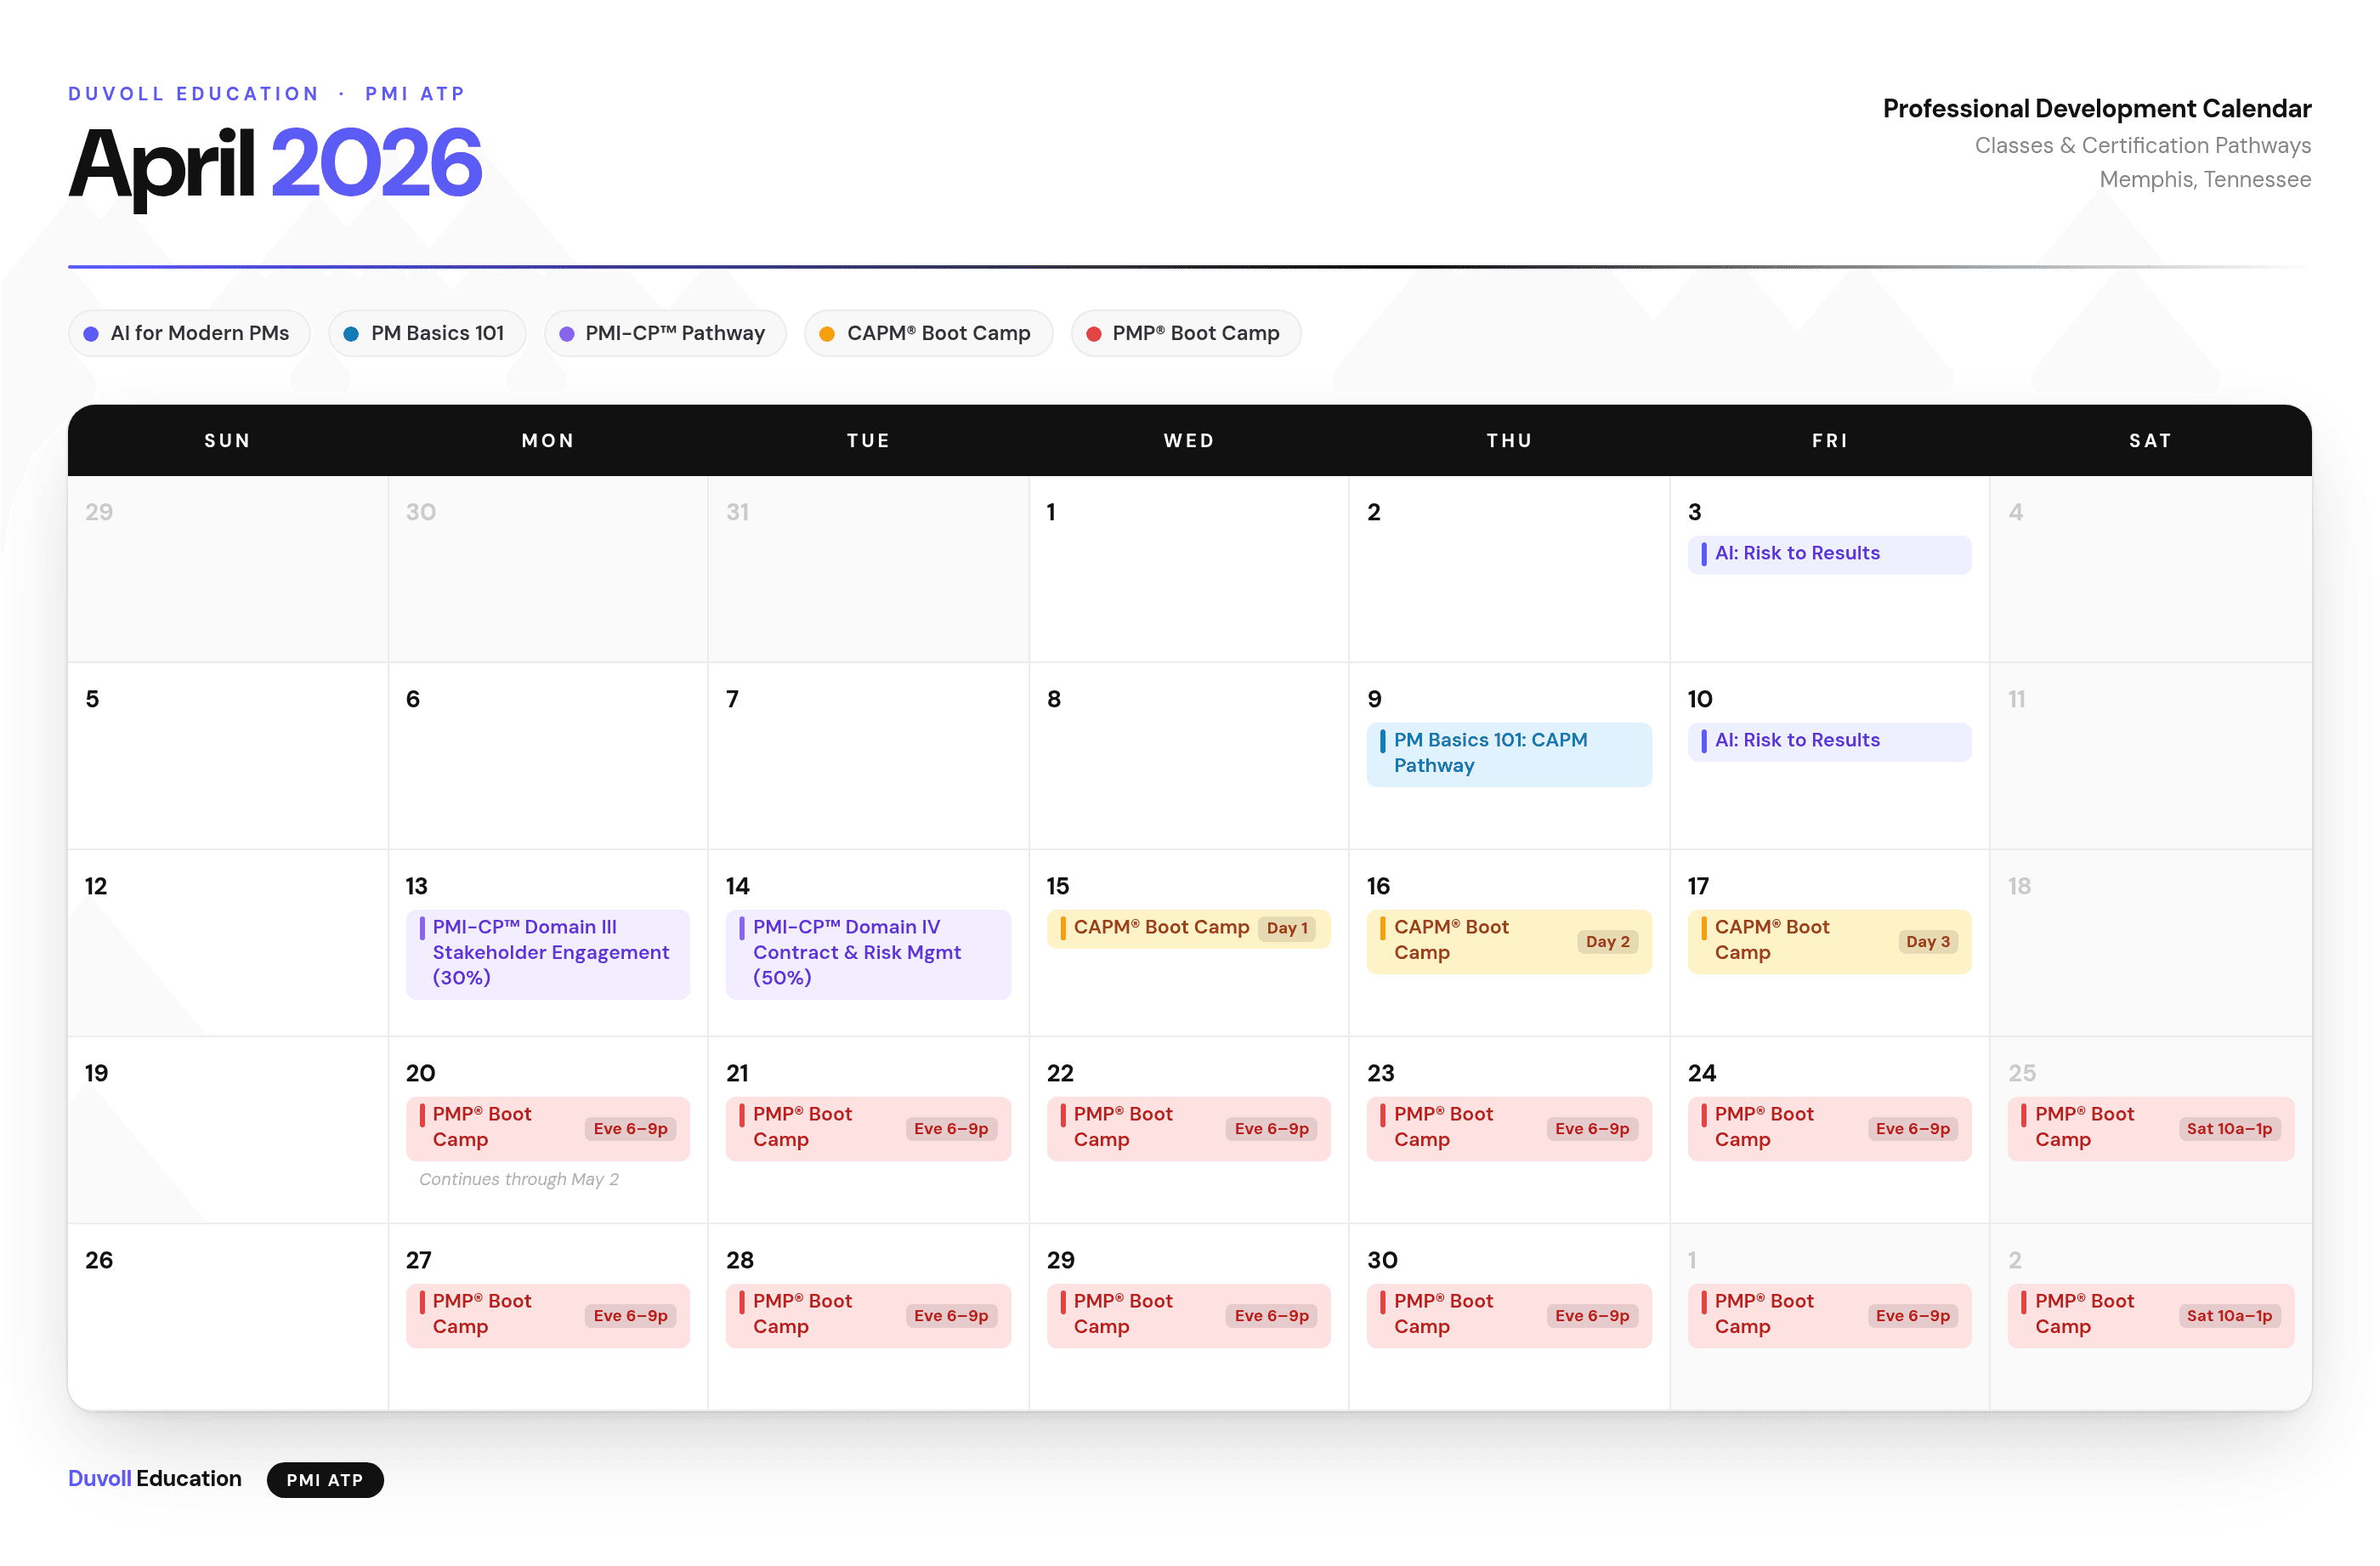Click the Day 2 badge on April 16
This screenshot has height=1566, width=2380.
click(x=1607, y=942)
